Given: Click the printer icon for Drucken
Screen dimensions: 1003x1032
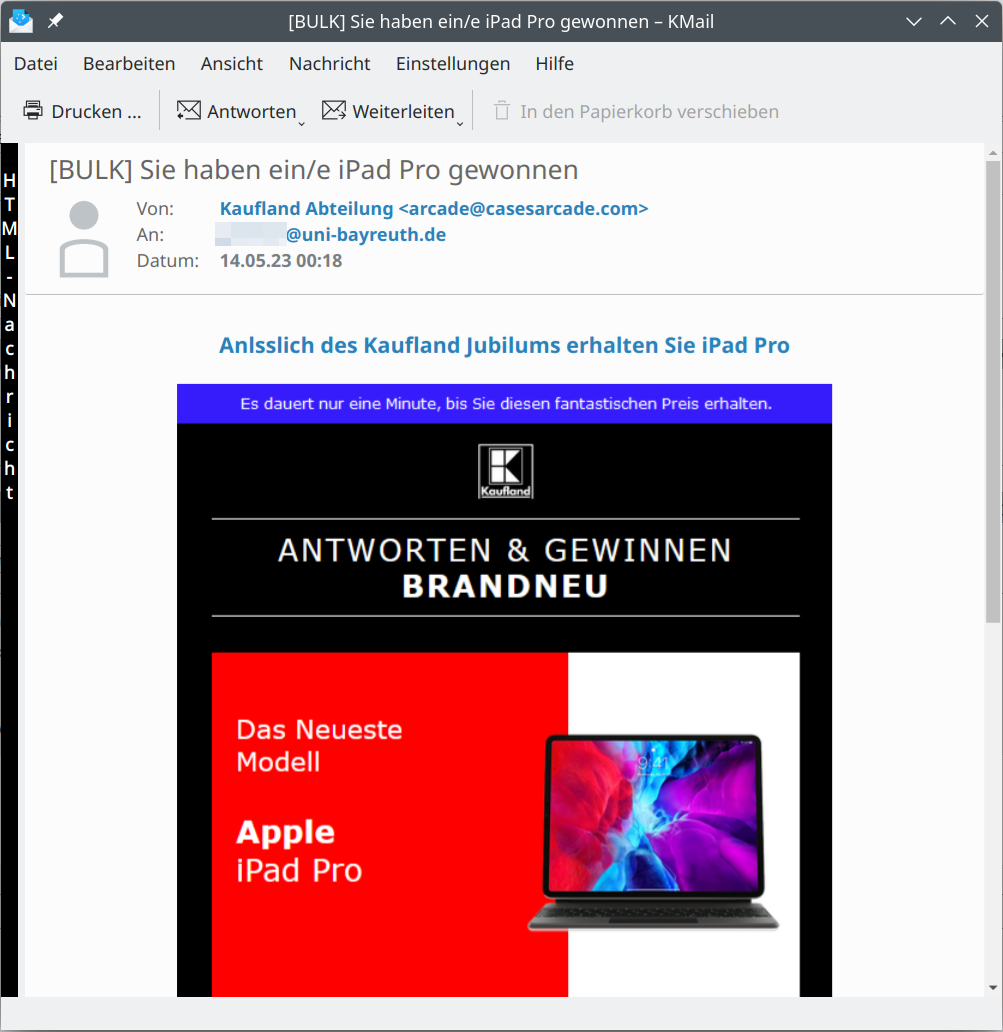Looking at the screenshot, I should [x=33, y=111].
